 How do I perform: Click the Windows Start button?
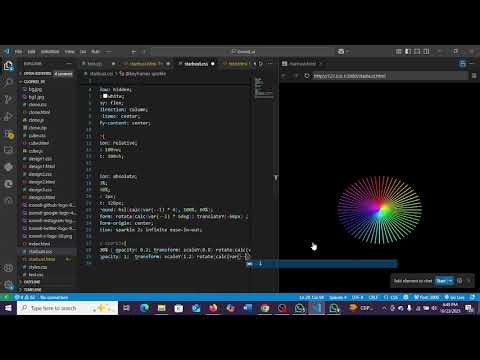[x=8, y=308]
